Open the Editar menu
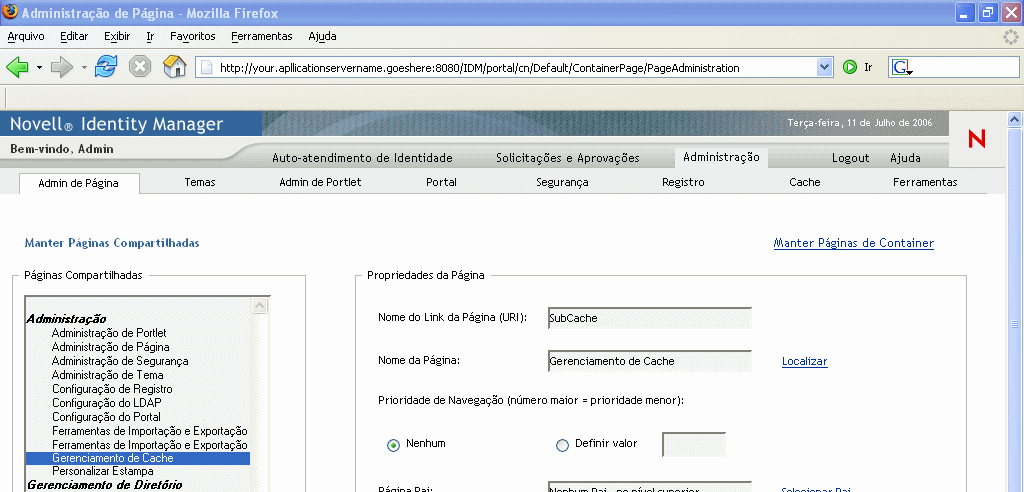Viewport: 1024px width, 492px height. [74, 37]
